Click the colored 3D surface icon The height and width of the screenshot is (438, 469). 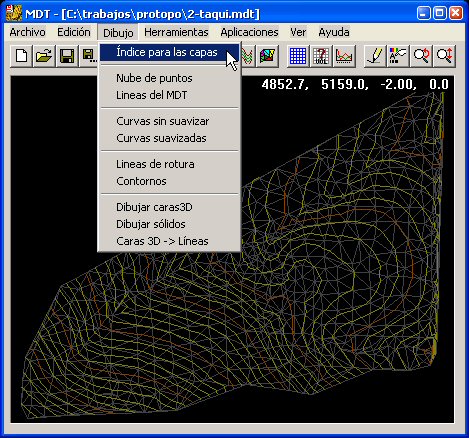[267, 56]
